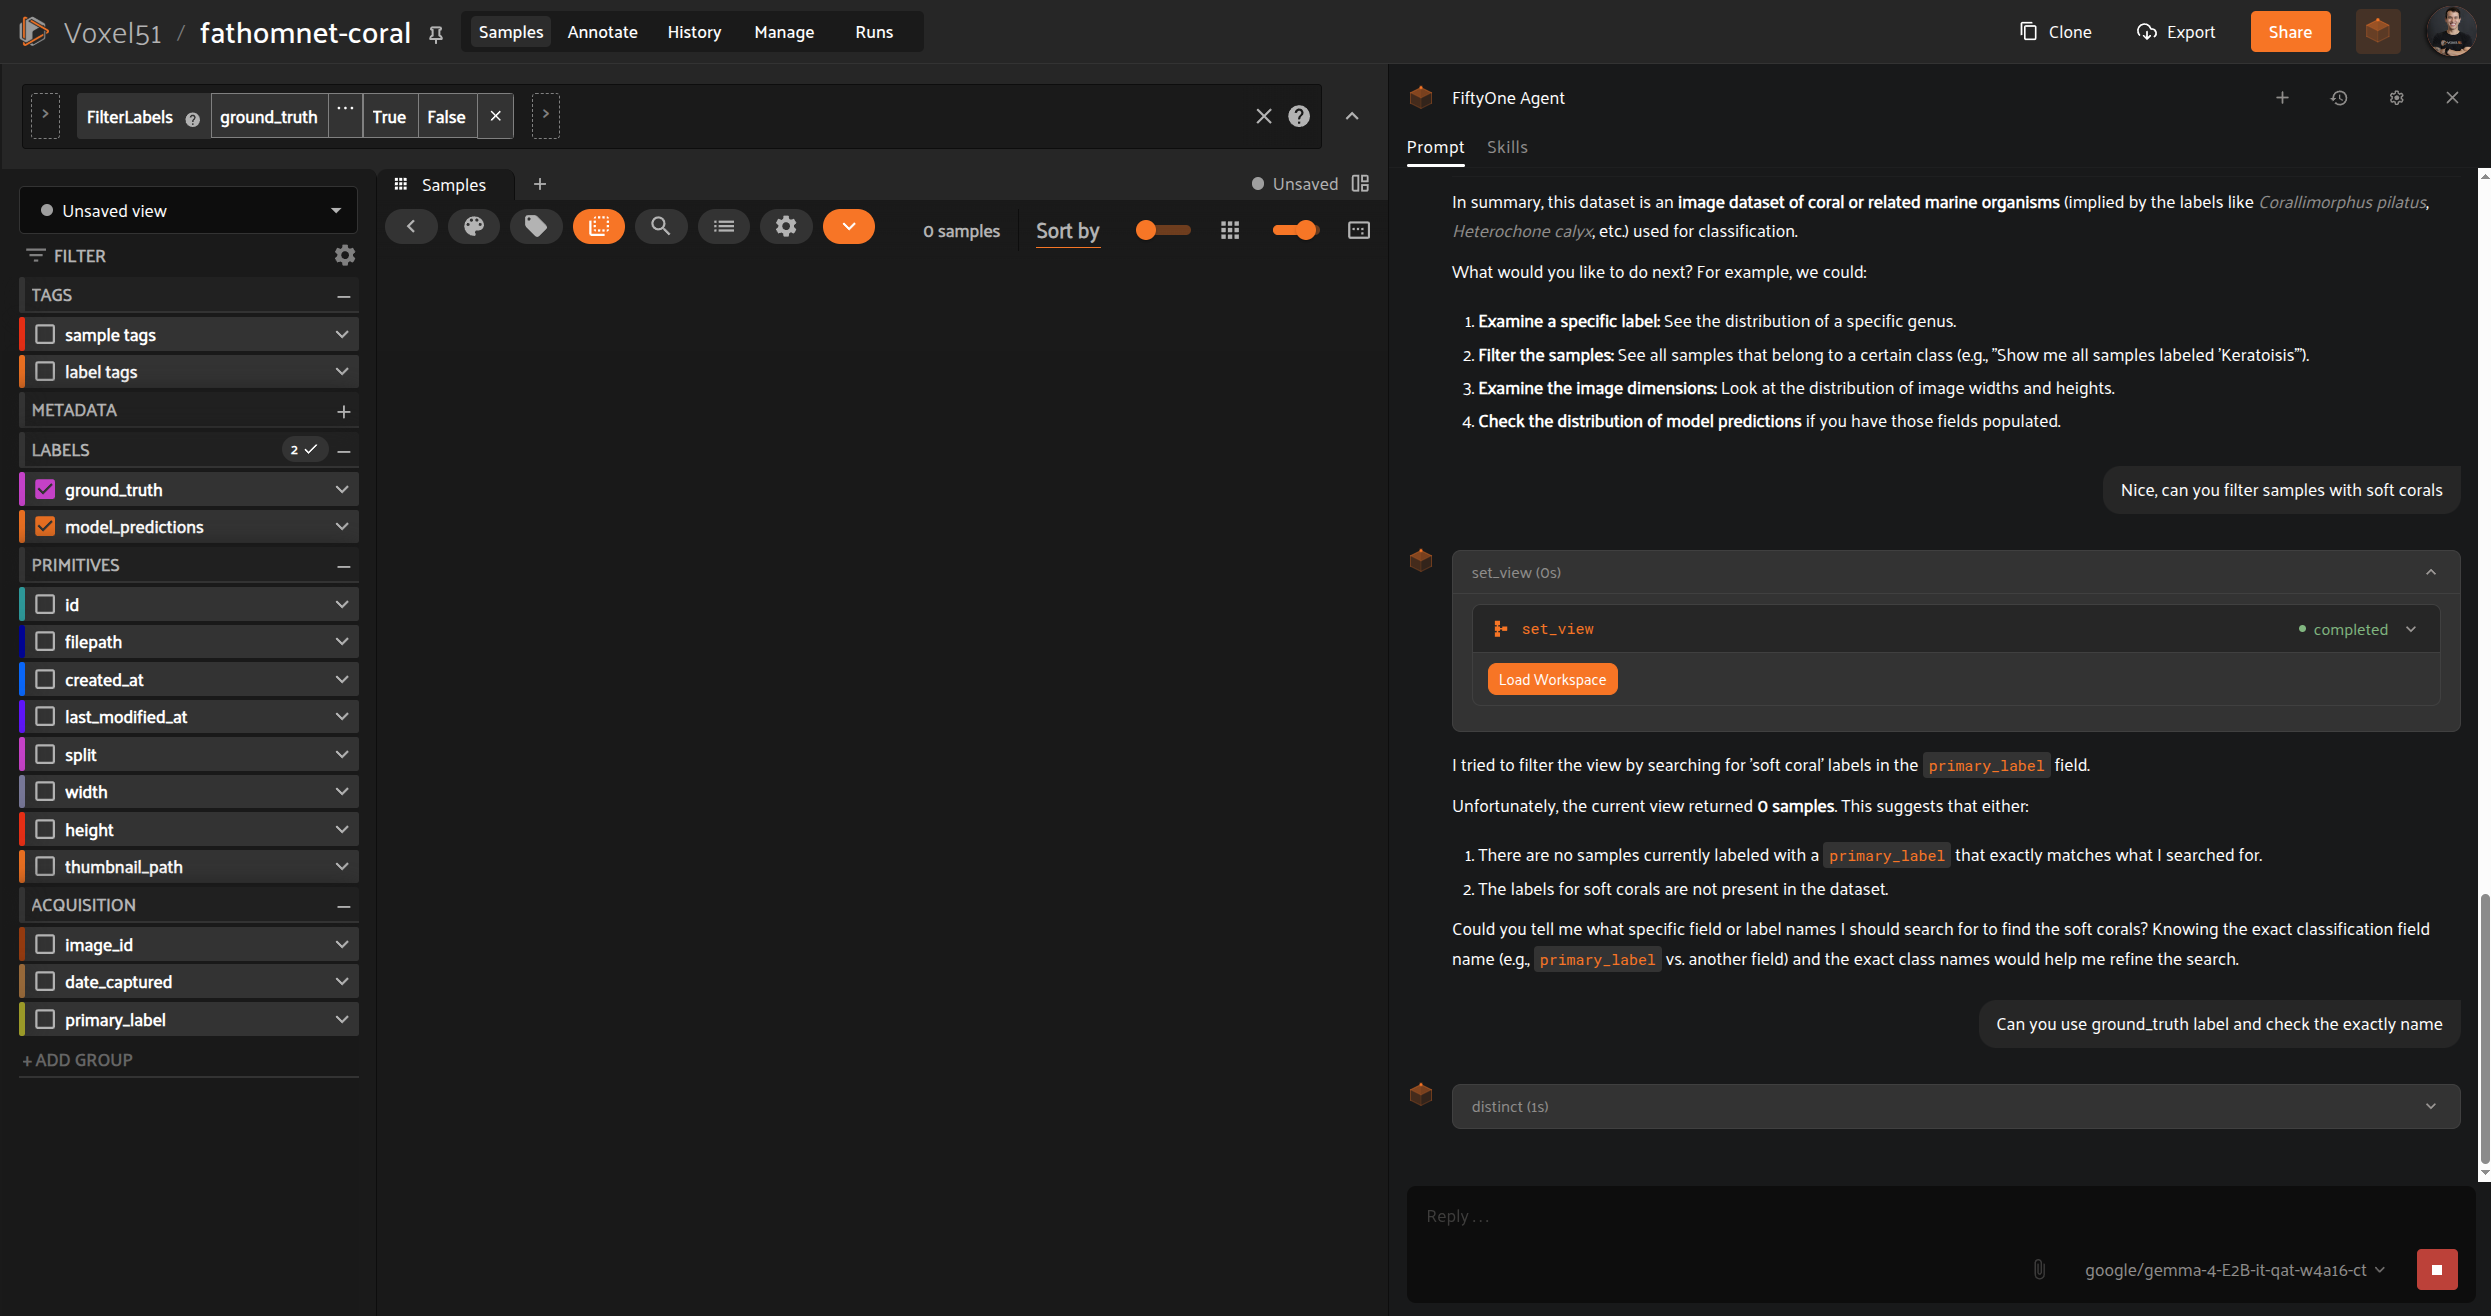
Task: Start a new agent chat
Action: (2282, 98)
